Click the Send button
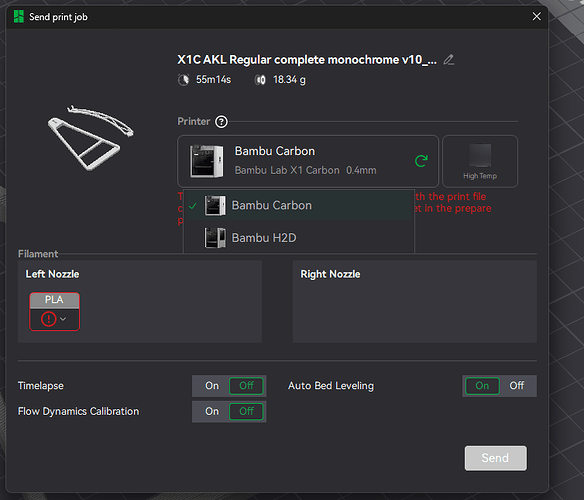The width and height of the screenshot is (584, 500). click(495, 458)
